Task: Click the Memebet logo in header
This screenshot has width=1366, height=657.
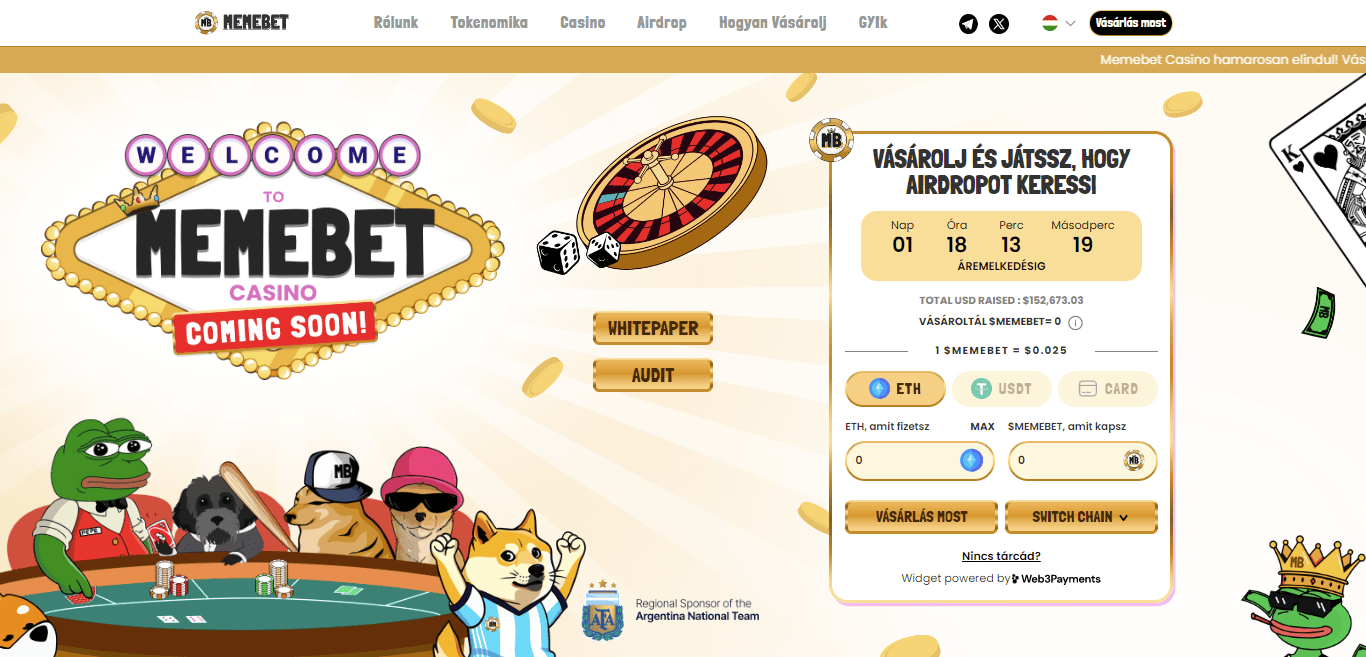Action: (242, 22)
